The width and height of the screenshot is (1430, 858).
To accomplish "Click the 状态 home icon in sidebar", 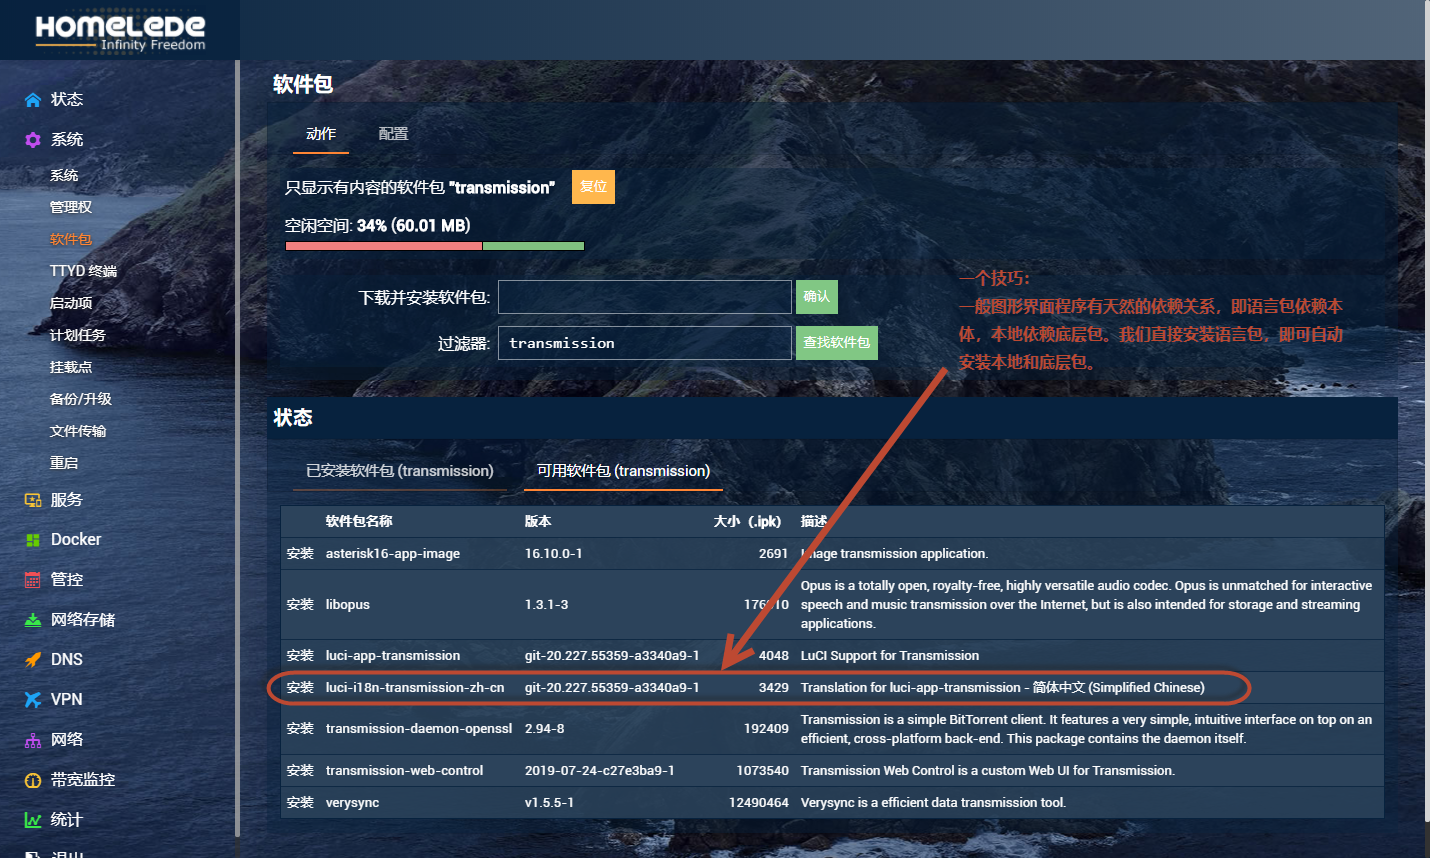I will pos(33,99).
